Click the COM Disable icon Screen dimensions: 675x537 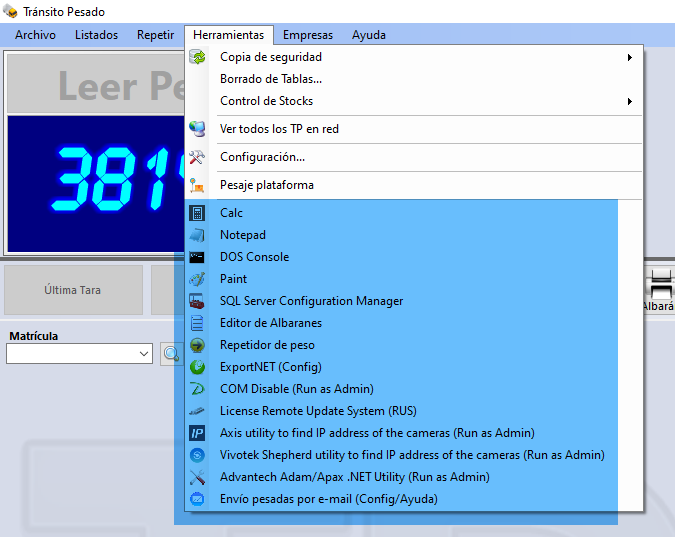(197, 389)
